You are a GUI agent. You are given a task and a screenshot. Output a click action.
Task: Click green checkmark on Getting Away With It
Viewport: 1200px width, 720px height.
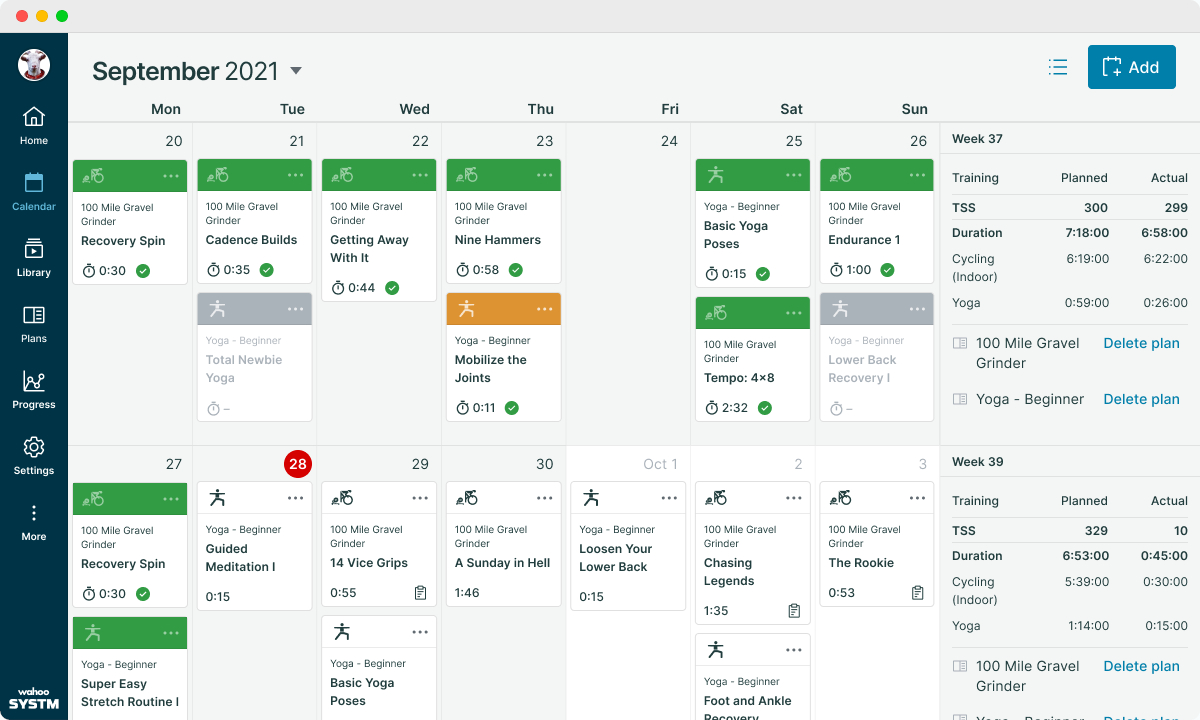[x=392, y=288]
